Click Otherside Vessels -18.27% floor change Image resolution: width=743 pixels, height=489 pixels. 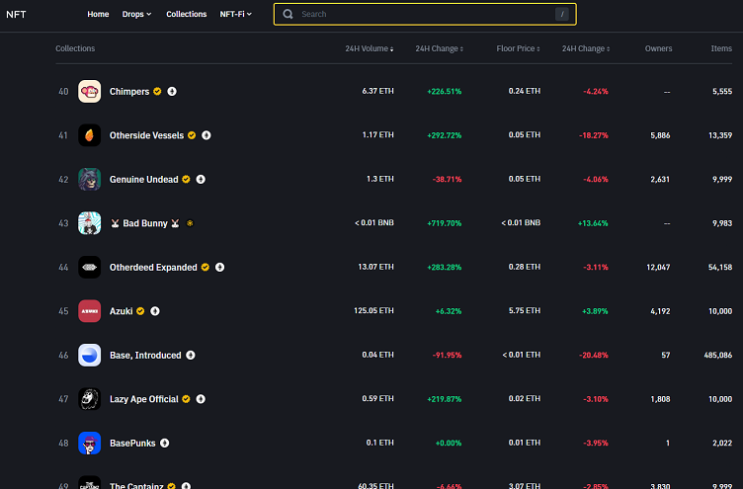[593, 135]
